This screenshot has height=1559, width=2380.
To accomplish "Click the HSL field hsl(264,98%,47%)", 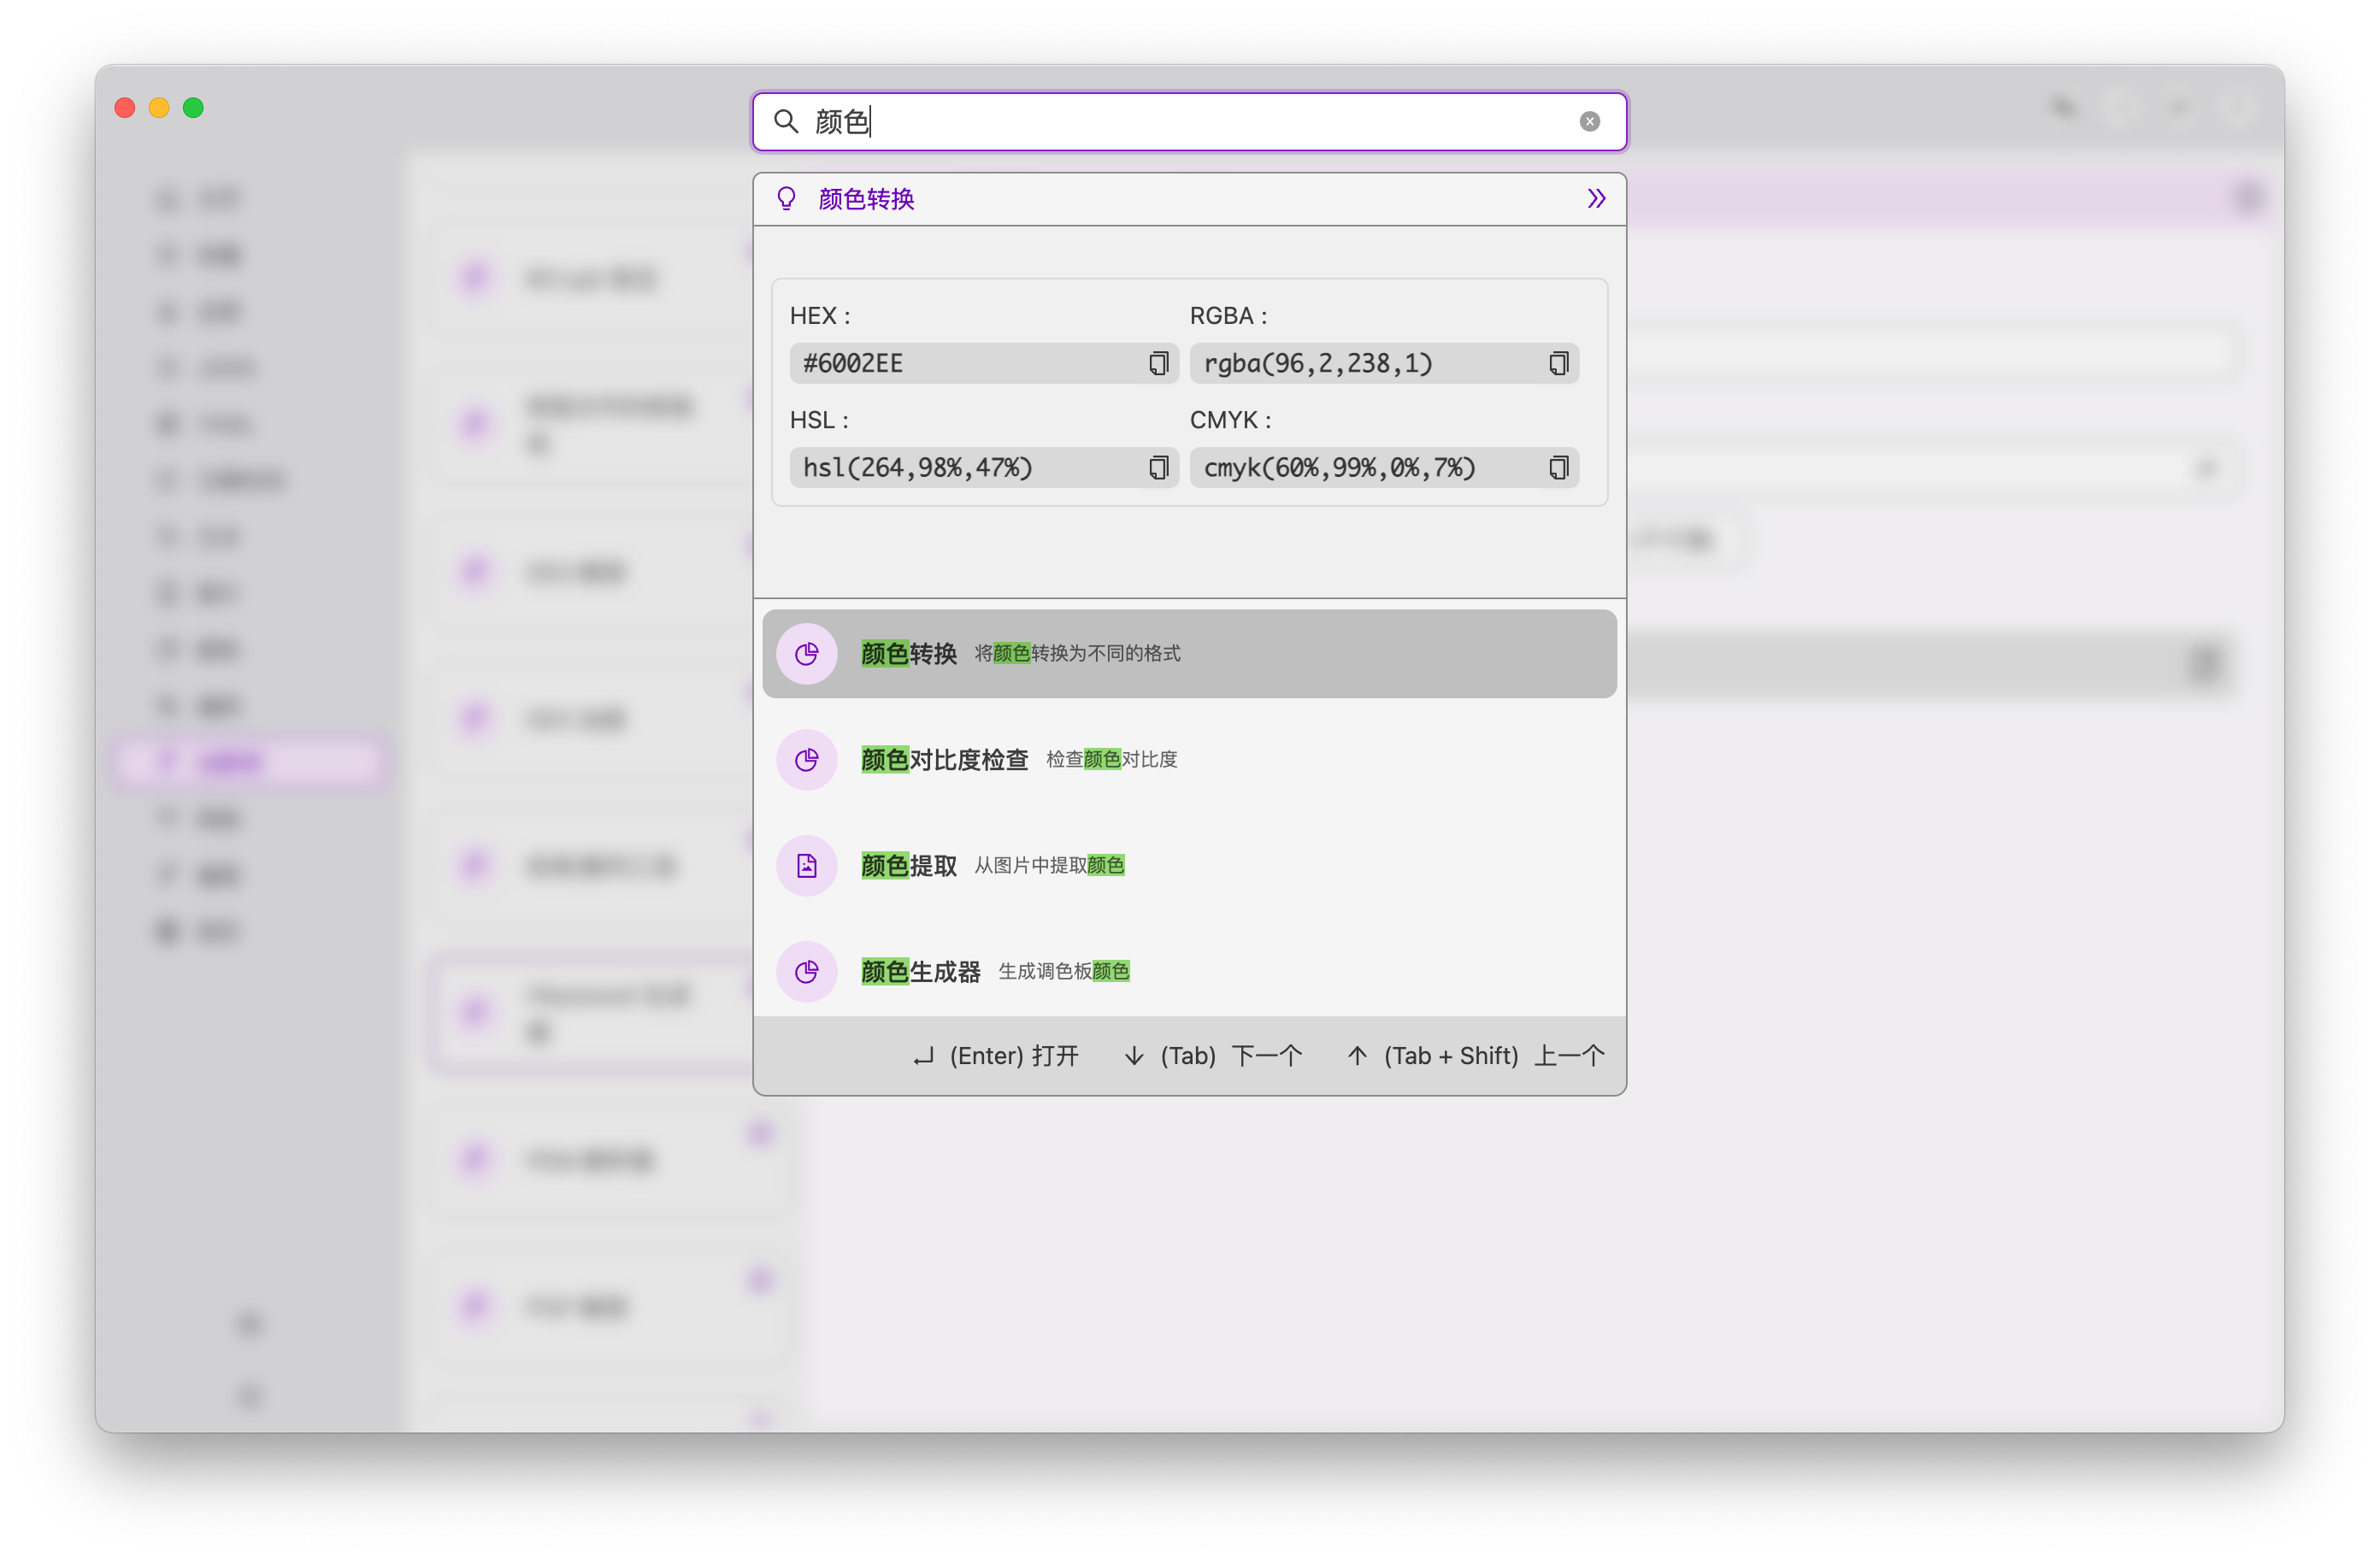I will coord(984,467).
